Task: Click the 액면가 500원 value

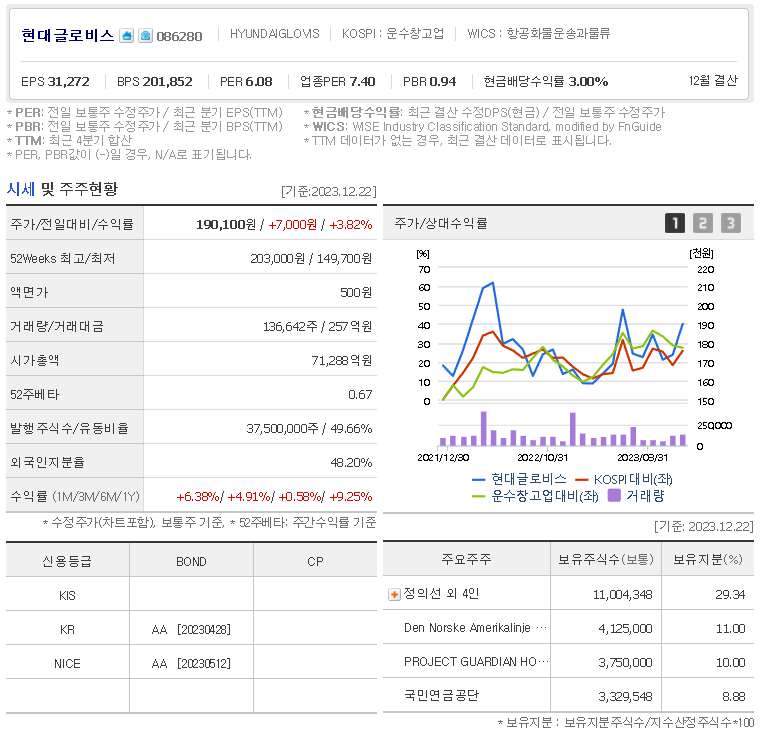Action: [x=356, y=293]
